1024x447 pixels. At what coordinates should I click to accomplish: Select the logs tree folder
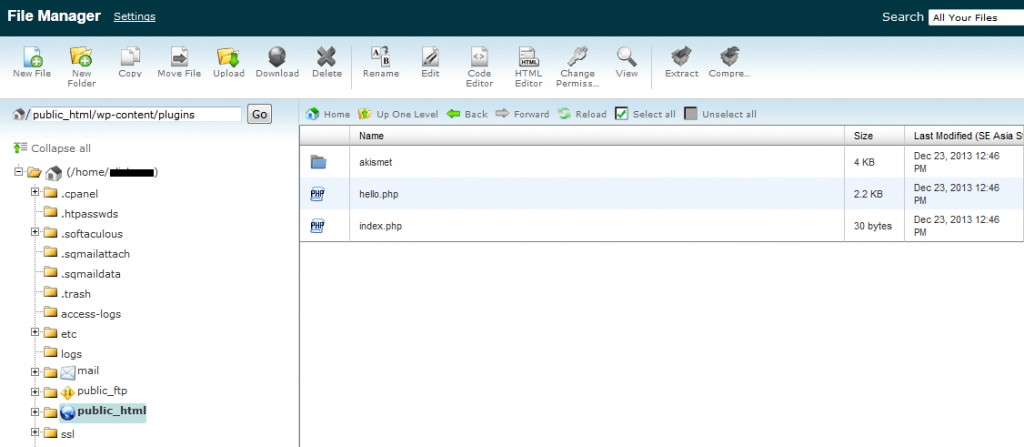click(x=71, y=354)
